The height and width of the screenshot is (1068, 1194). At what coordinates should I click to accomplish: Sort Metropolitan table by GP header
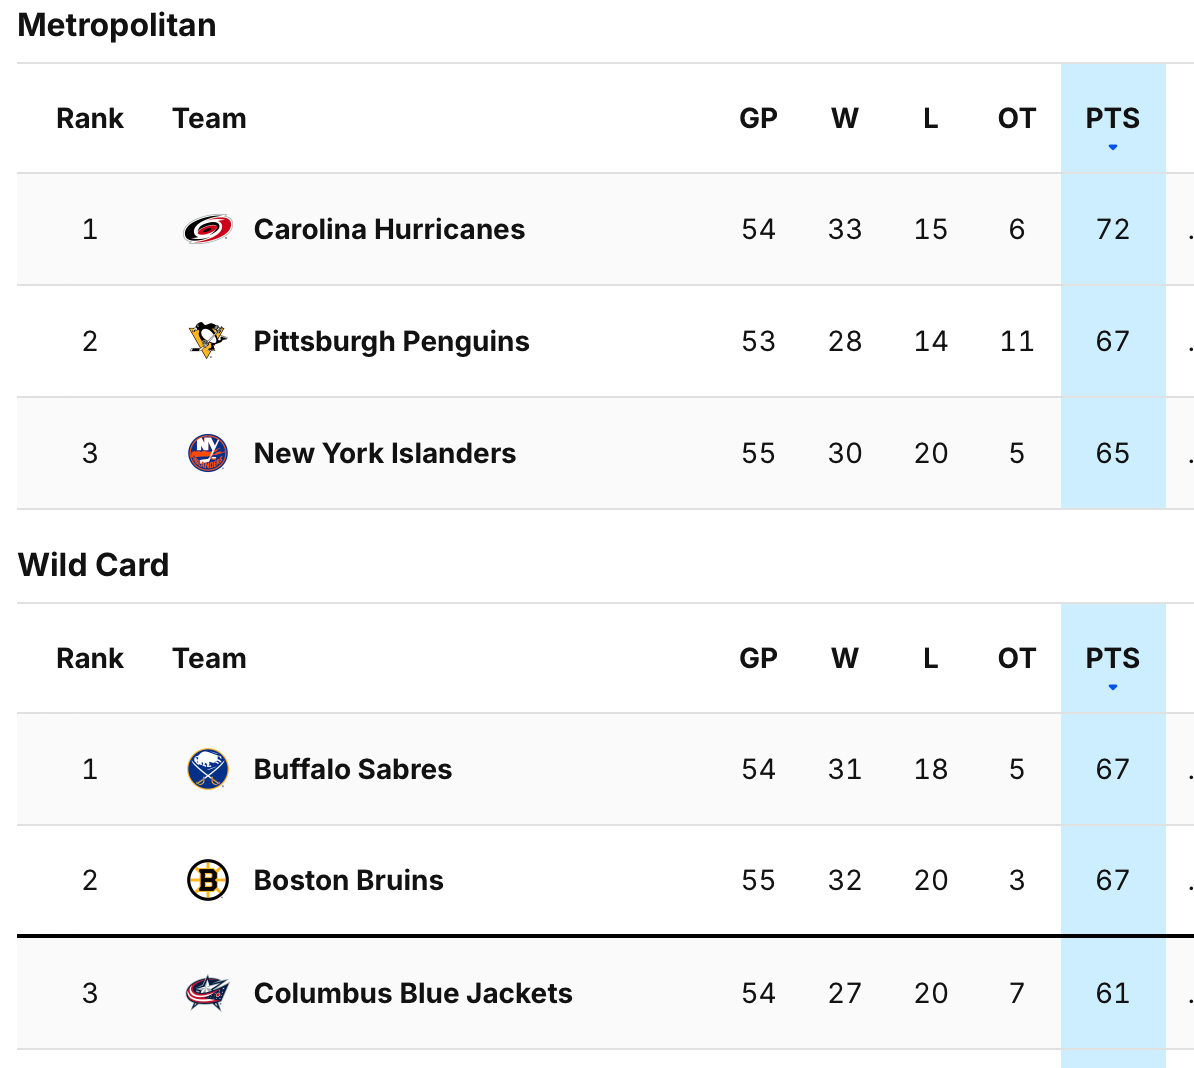(758, 118)
